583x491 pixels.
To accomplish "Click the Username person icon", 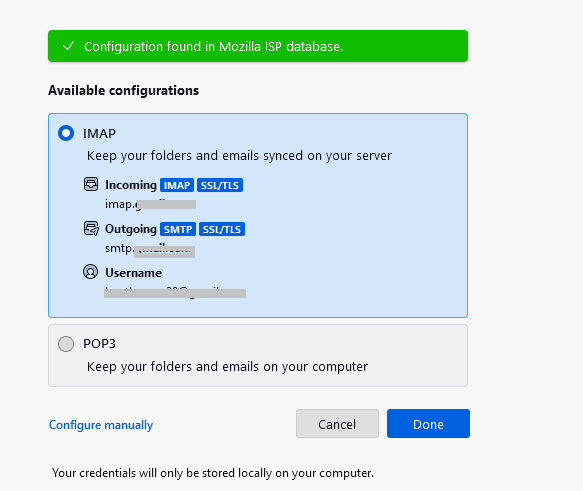I will pyautogui.click(x=90, y=272).
